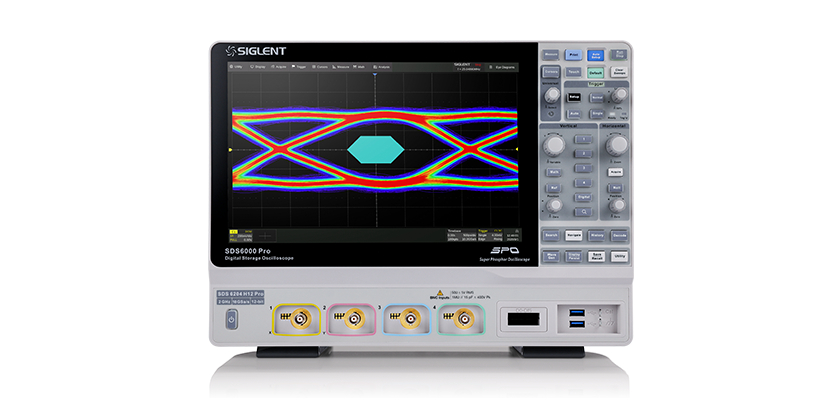Click the horizontal timebase knob
839x398 pixels.
pyautogui.click(x=617, y=145)
